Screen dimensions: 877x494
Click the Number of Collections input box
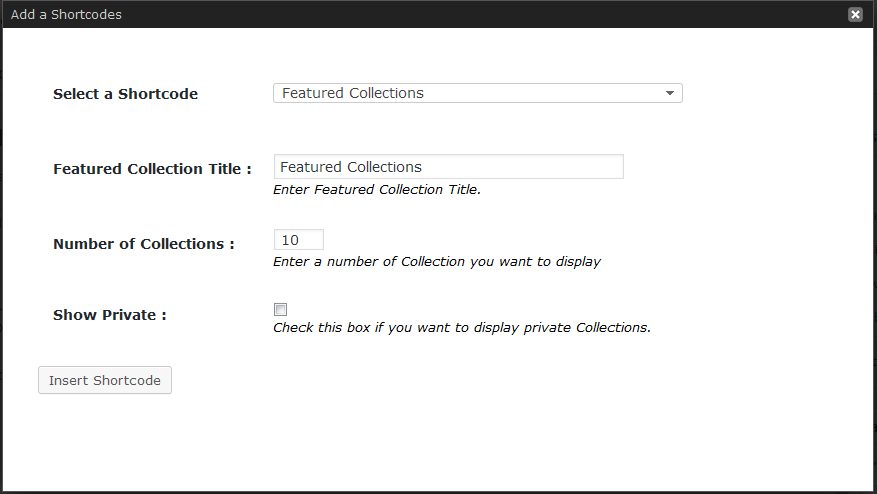298,240
